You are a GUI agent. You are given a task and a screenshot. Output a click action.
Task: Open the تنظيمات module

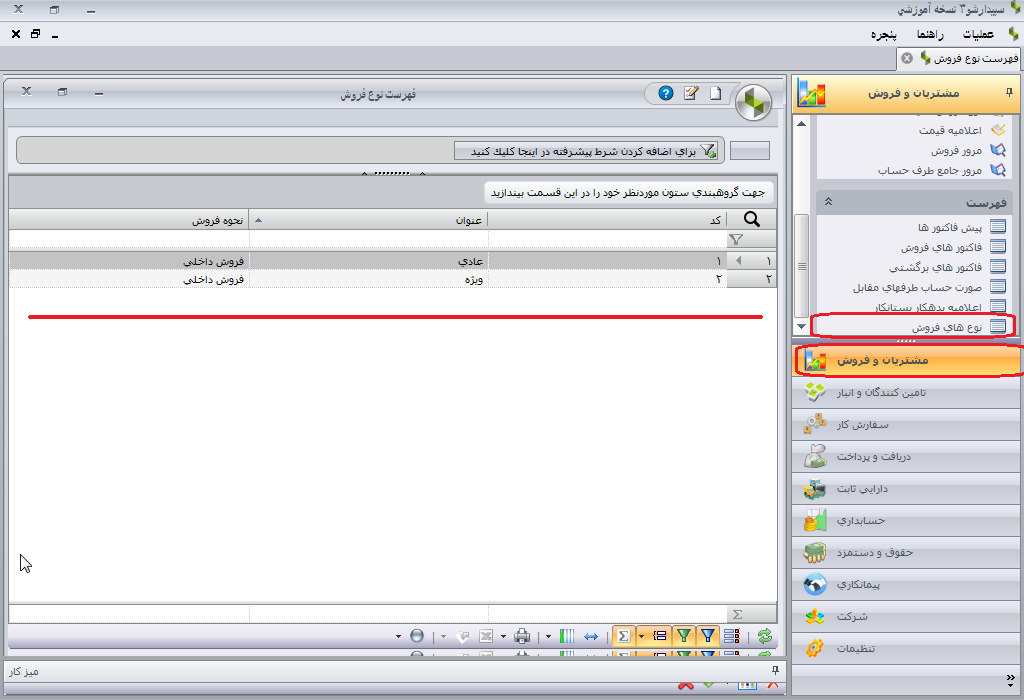[906, 648]
